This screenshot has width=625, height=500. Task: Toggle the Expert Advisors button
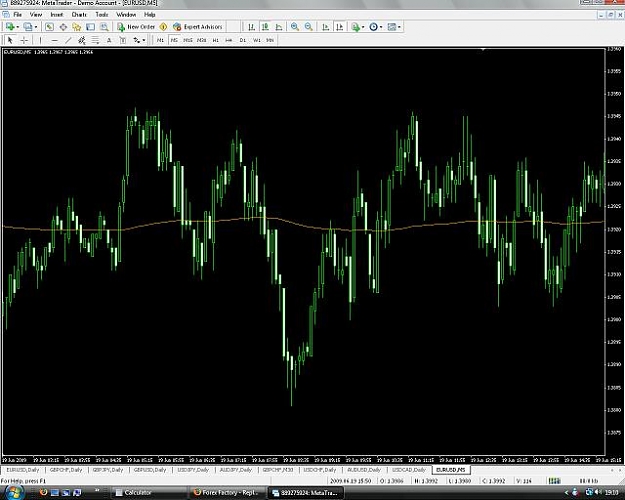pos(198,27)
